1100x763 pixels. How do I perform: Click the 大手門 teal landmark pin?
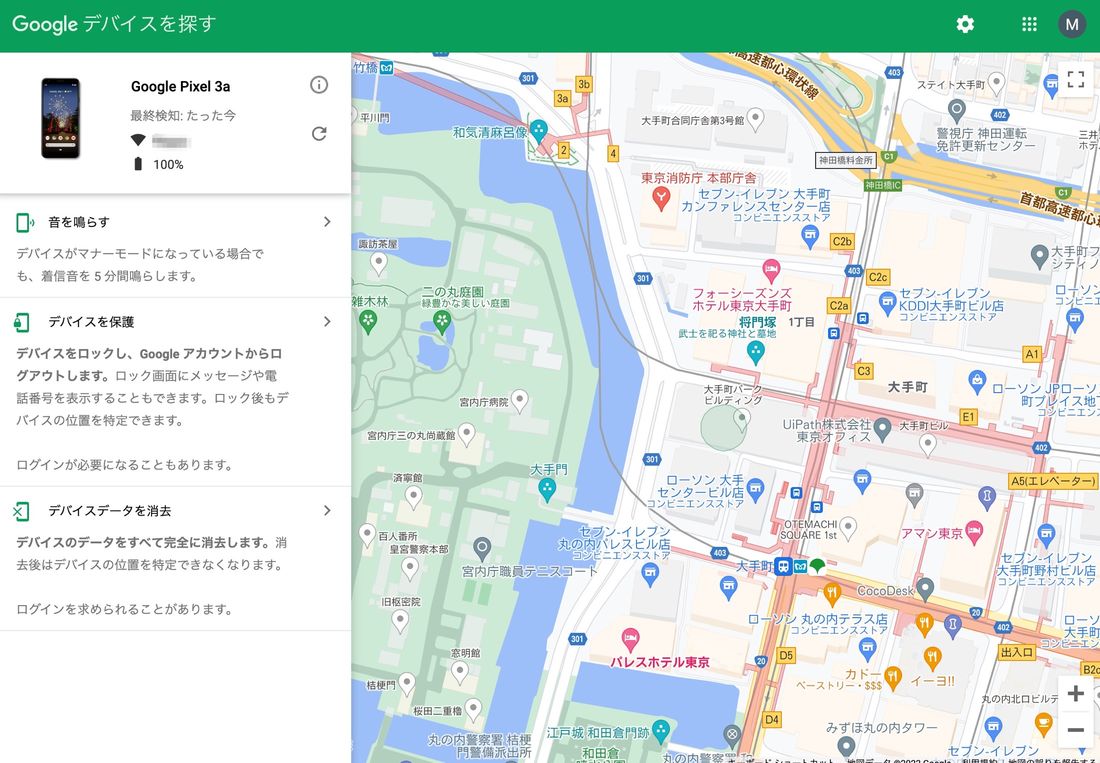[x=547, y=489]
